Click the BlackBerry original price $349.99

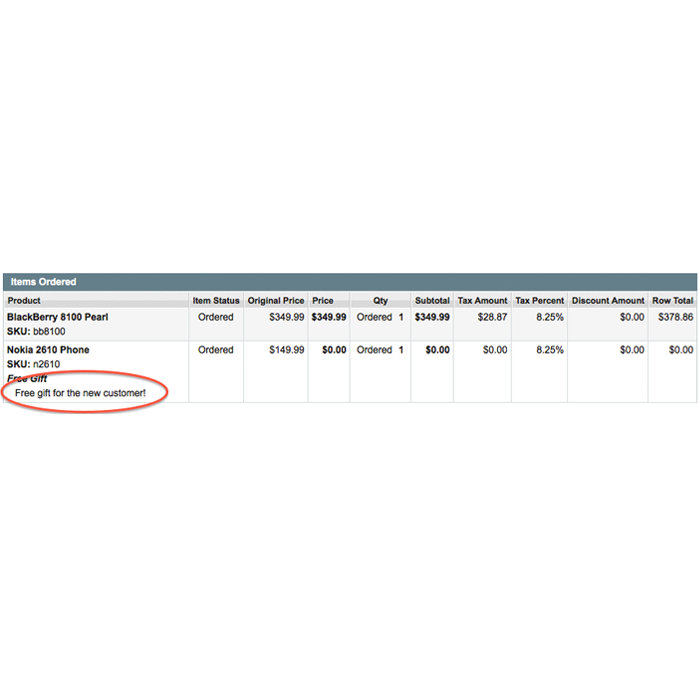287,317
